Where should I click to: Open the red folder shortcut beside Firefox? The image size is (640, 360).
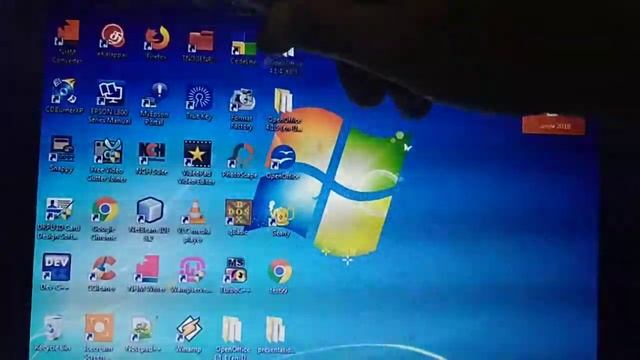point(200,42)
